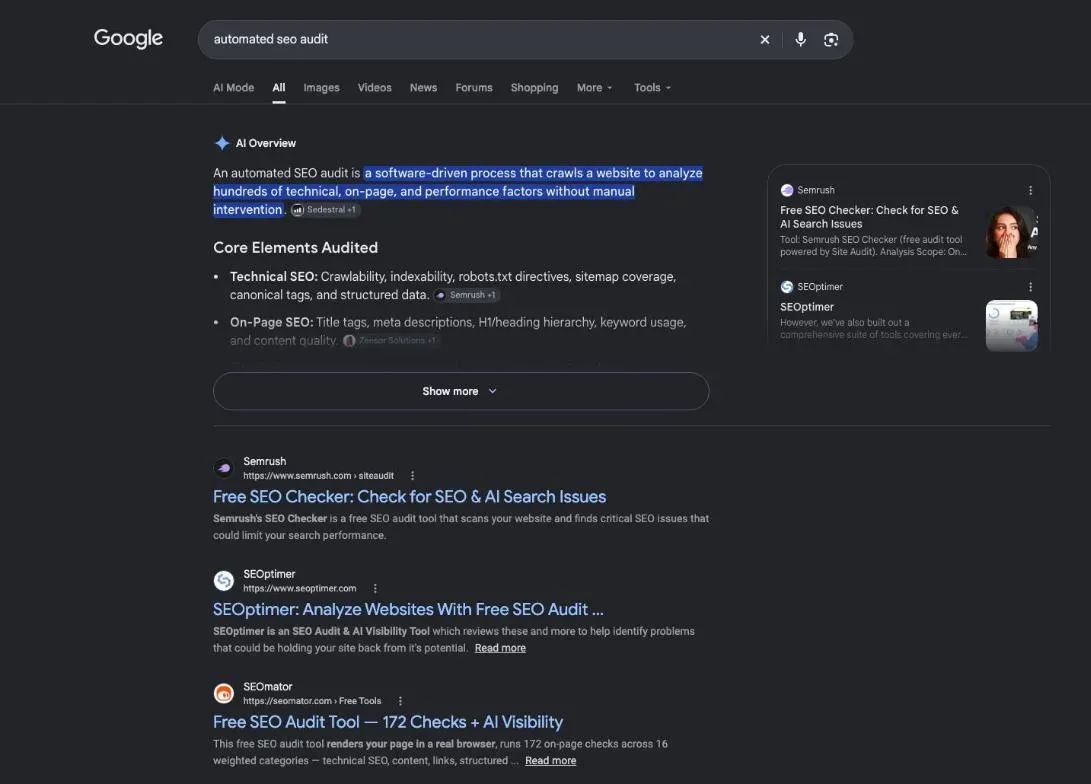Click the Semrush favicon in the search results

(x=223, y=468)
